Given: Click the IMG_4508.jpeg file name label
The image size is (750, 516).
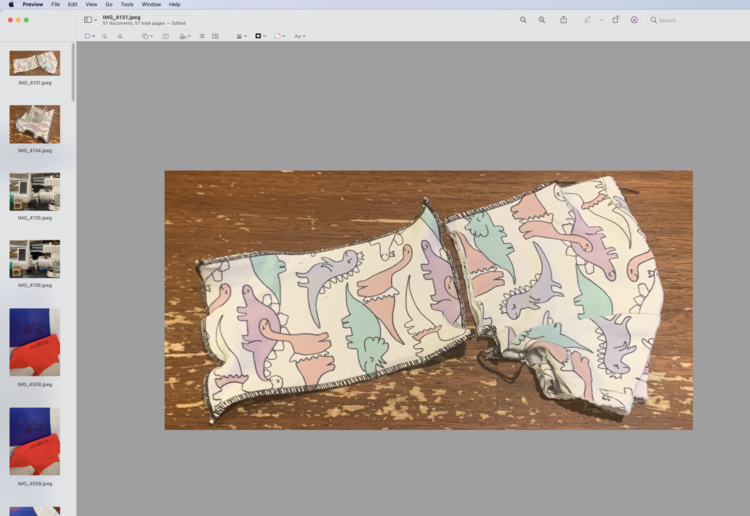Looking at the screenshot, I should pos(35,384).
